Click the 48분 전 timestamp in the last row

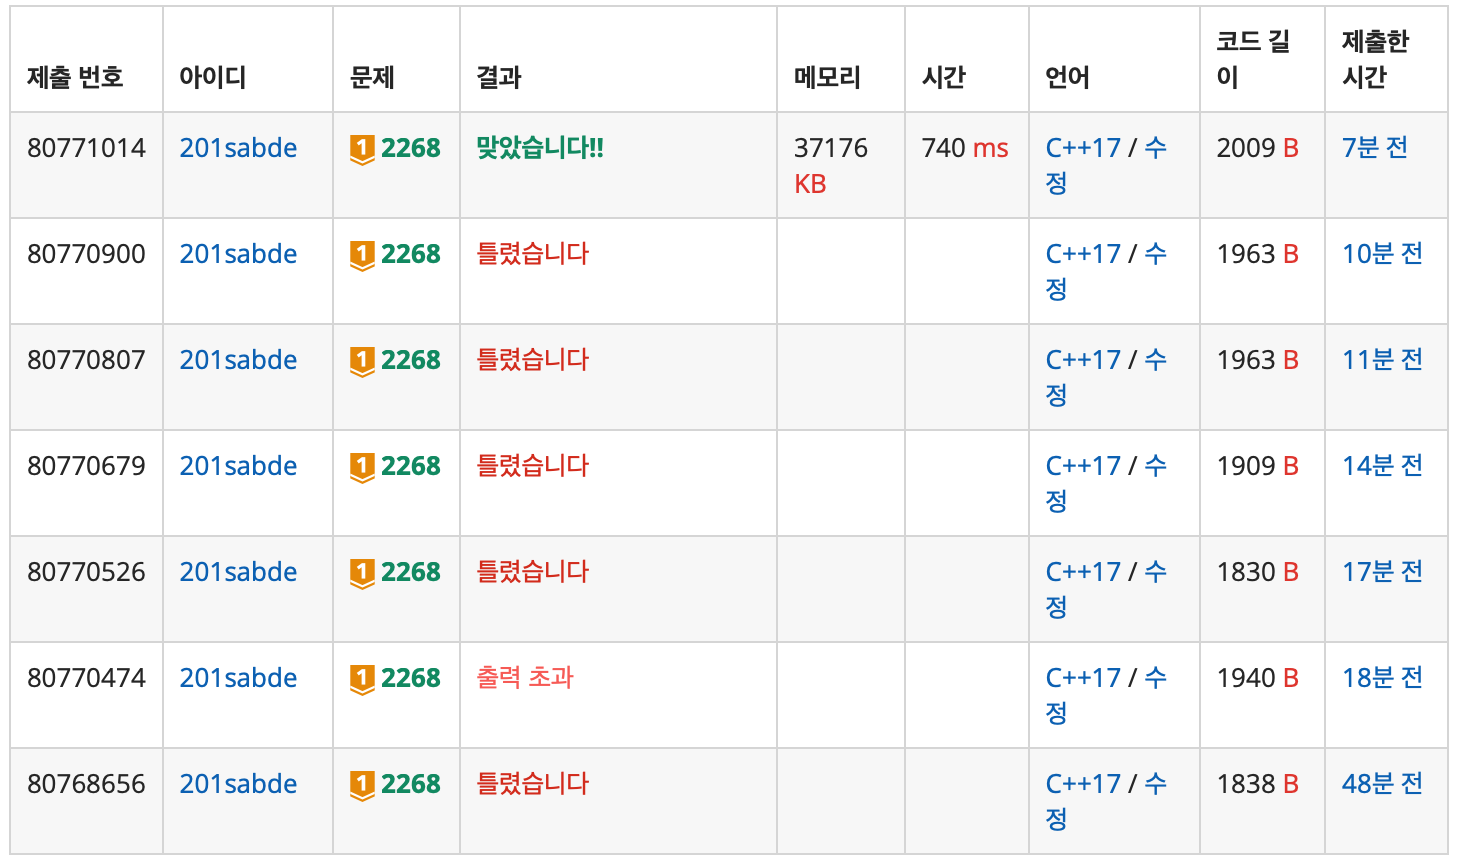point(1381,784)
